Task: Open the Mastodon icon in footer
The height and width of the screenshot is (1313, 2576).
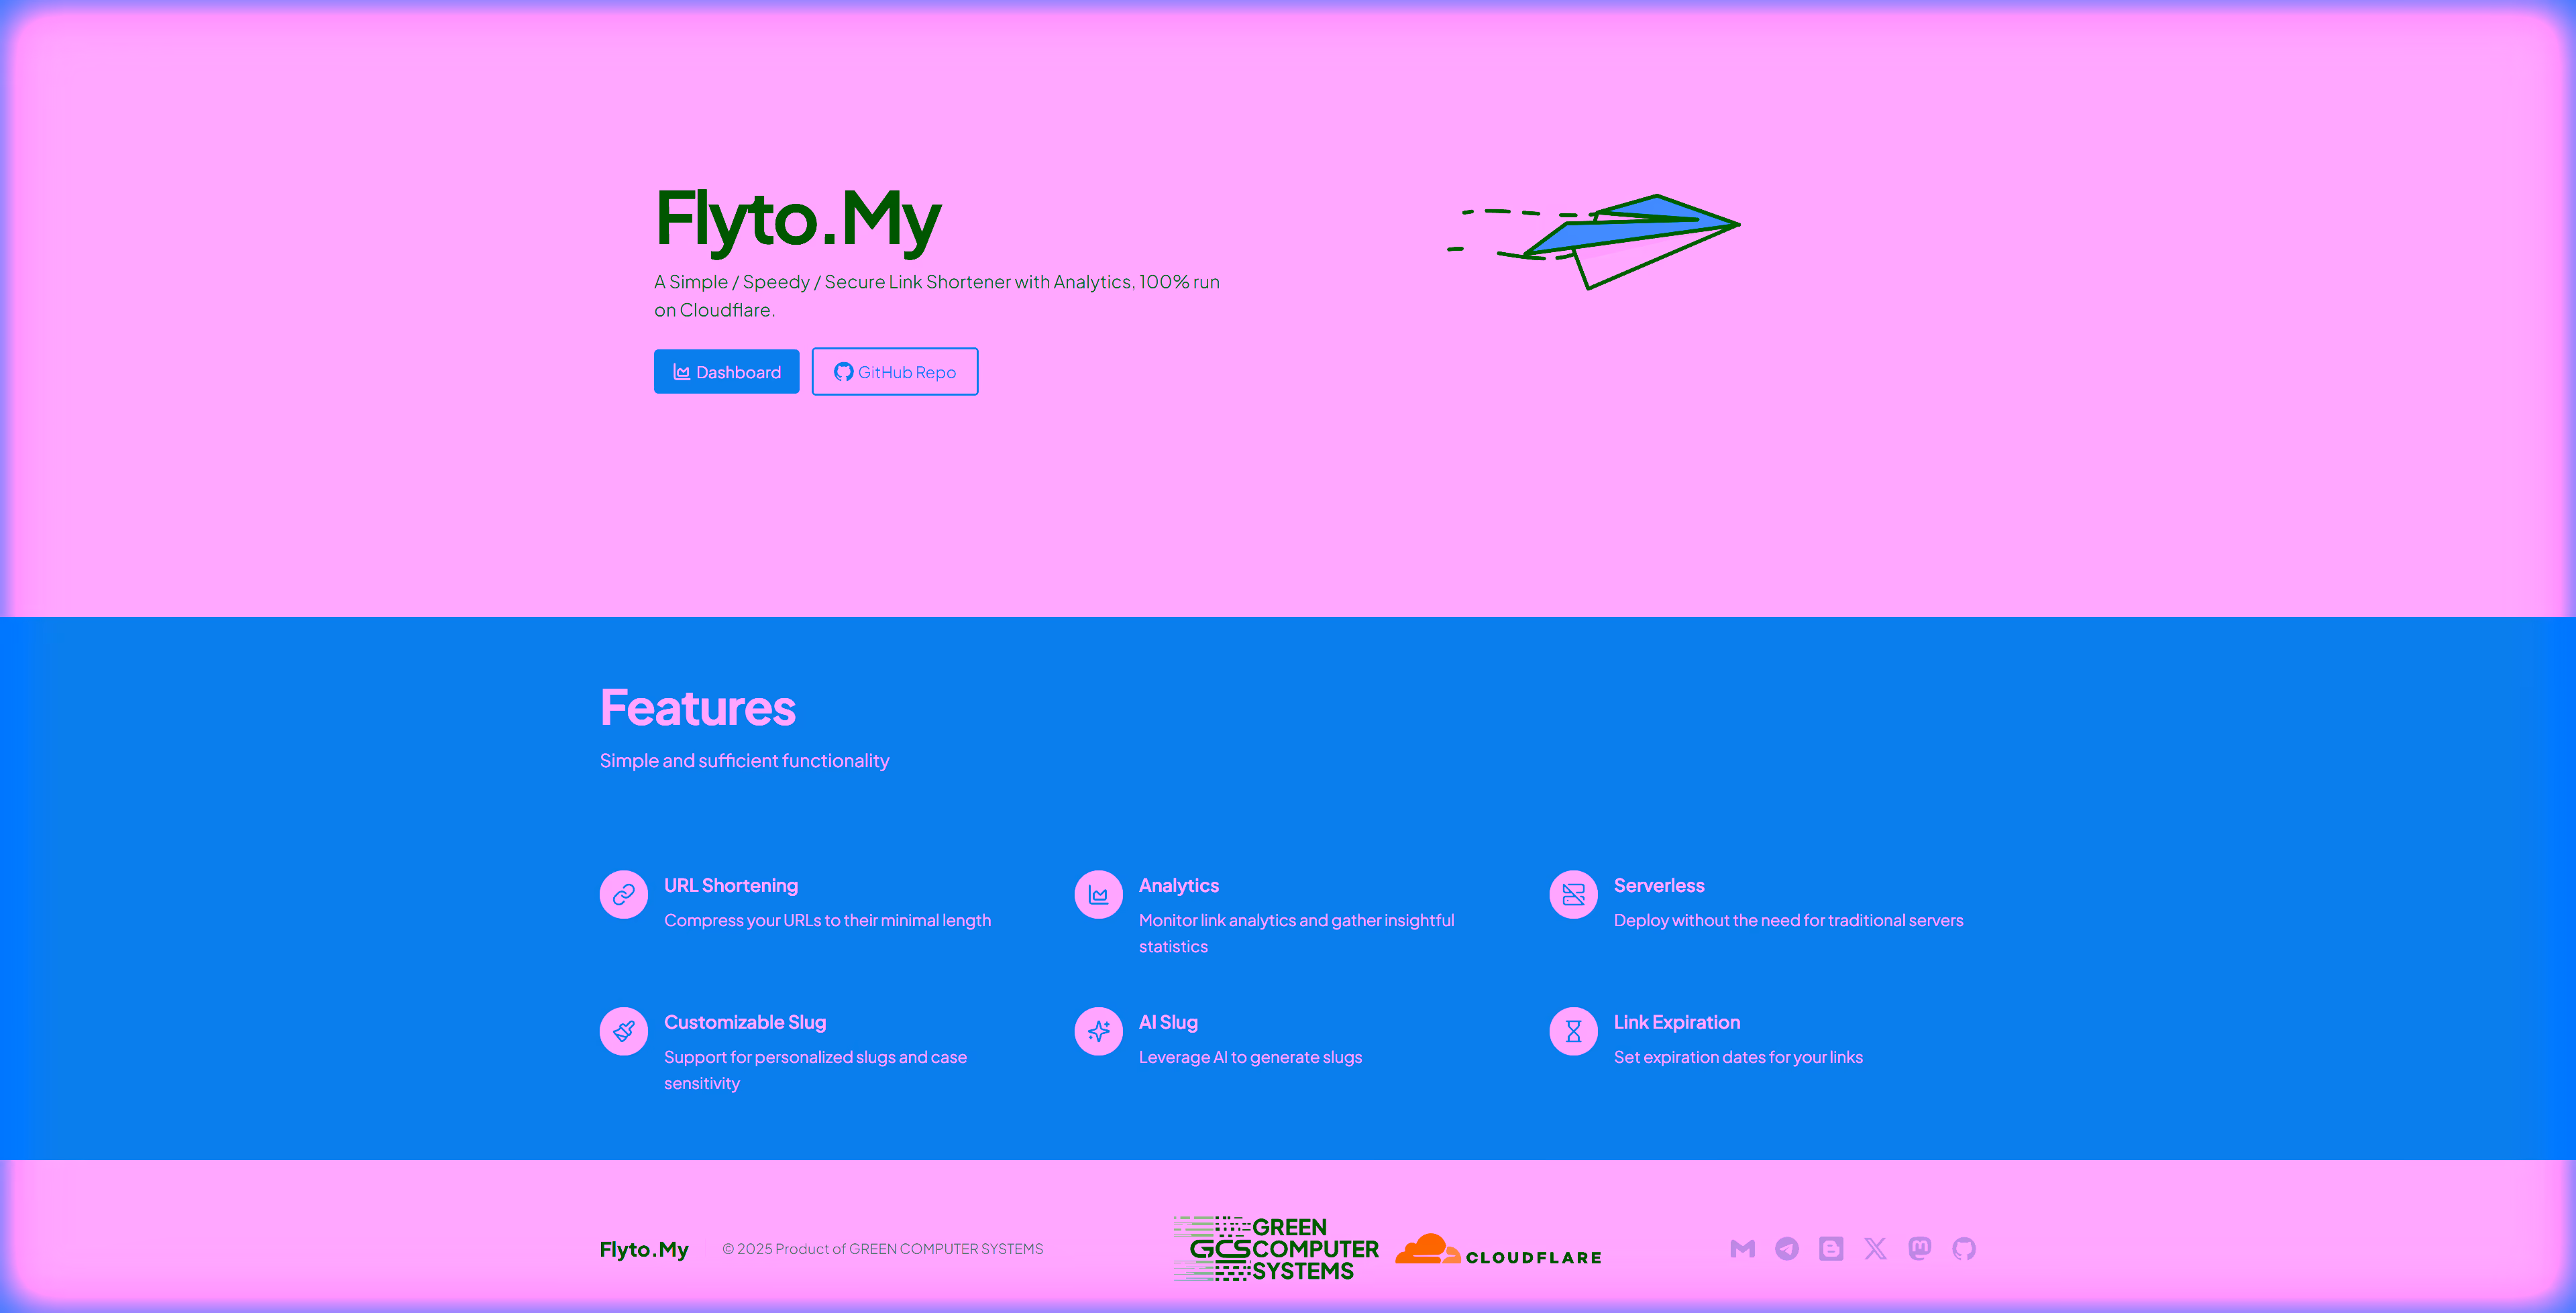Action: [1919, 1248]
